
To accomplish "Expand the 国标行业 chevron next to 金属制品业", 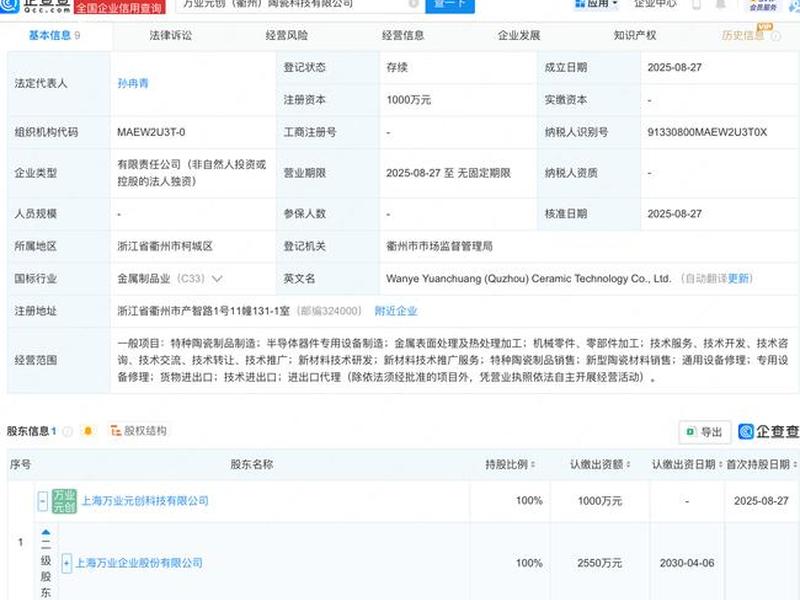I will tap(217, 279).
